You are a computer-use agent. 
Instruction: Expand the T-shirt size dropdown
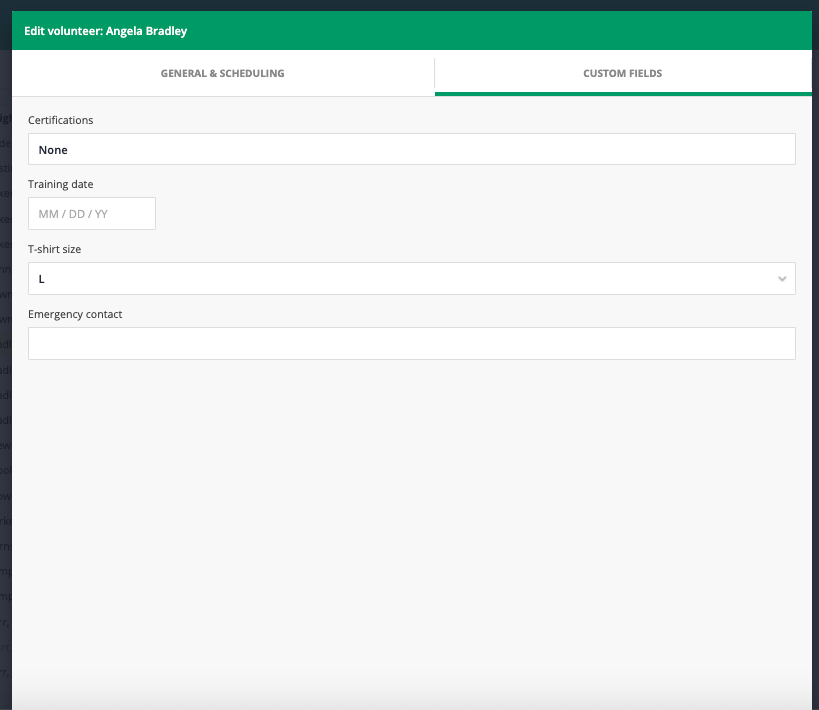[x=411, y=279]
